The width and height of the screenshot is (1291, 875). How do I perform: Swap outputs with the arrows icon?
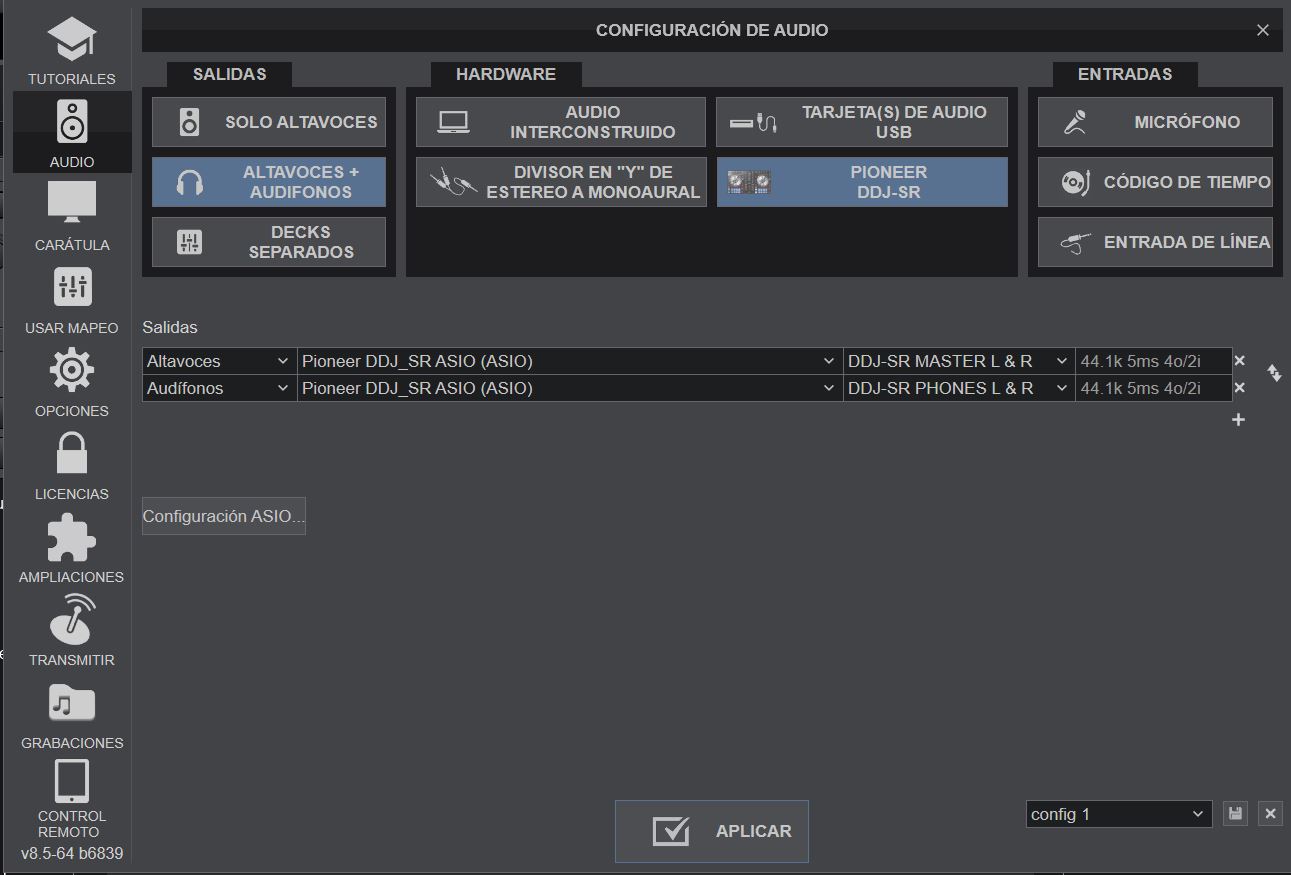(x=1274, y=373)
